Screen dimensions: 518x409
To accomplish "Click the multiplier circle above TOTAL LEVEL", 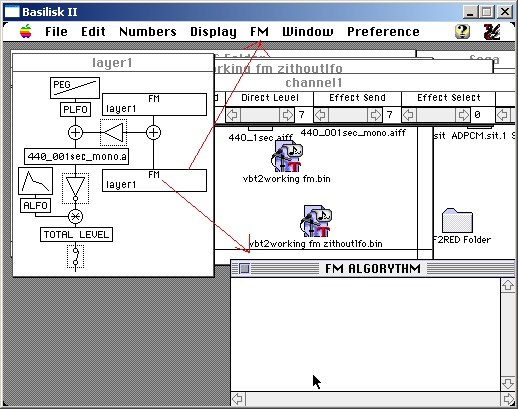I will point(75,216).
